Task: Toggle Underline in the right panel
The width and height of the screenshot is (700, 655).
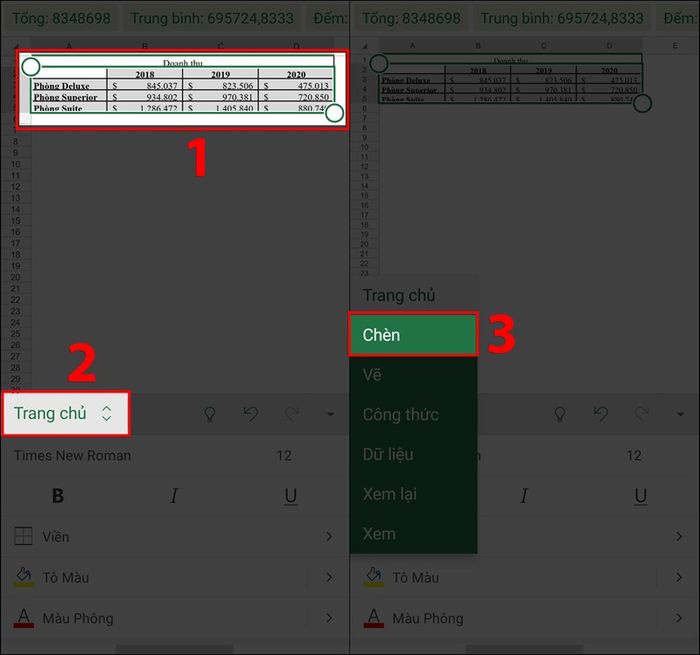Action: coord(641,496)
